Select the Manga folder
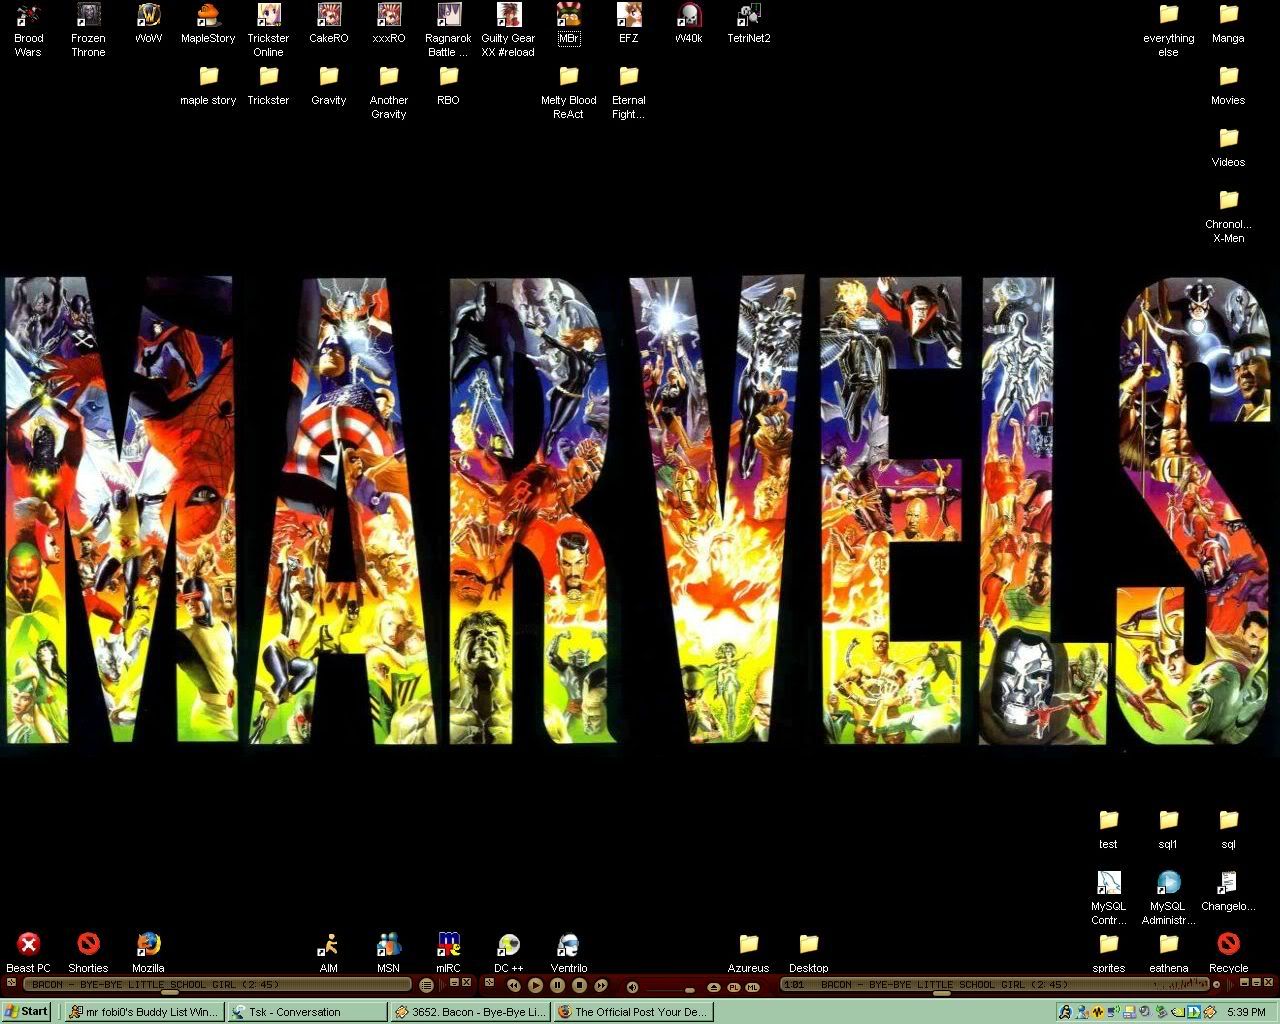The image size is (1280, 1024). coord(1228,24)
